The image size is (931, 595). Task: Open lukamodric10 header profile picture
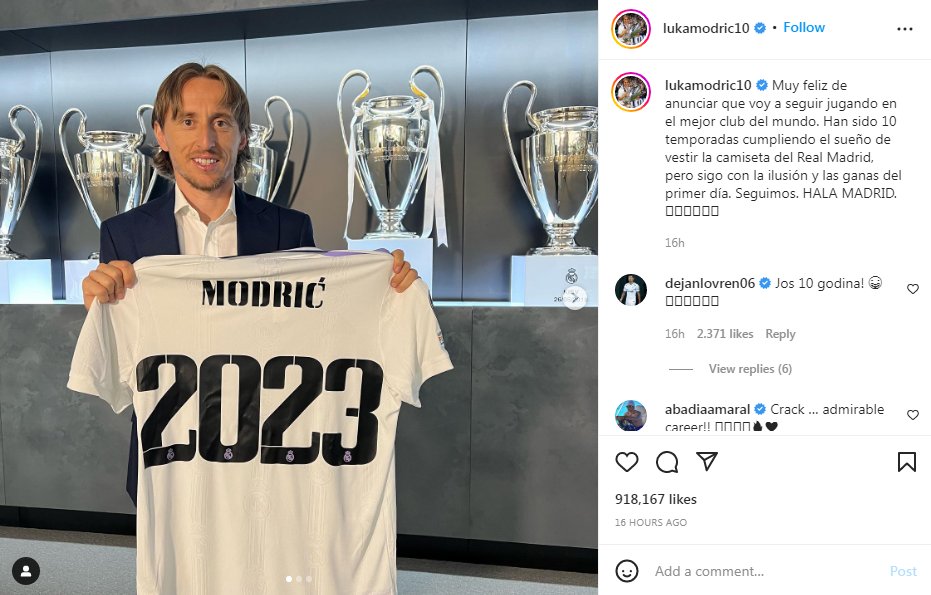631,29
